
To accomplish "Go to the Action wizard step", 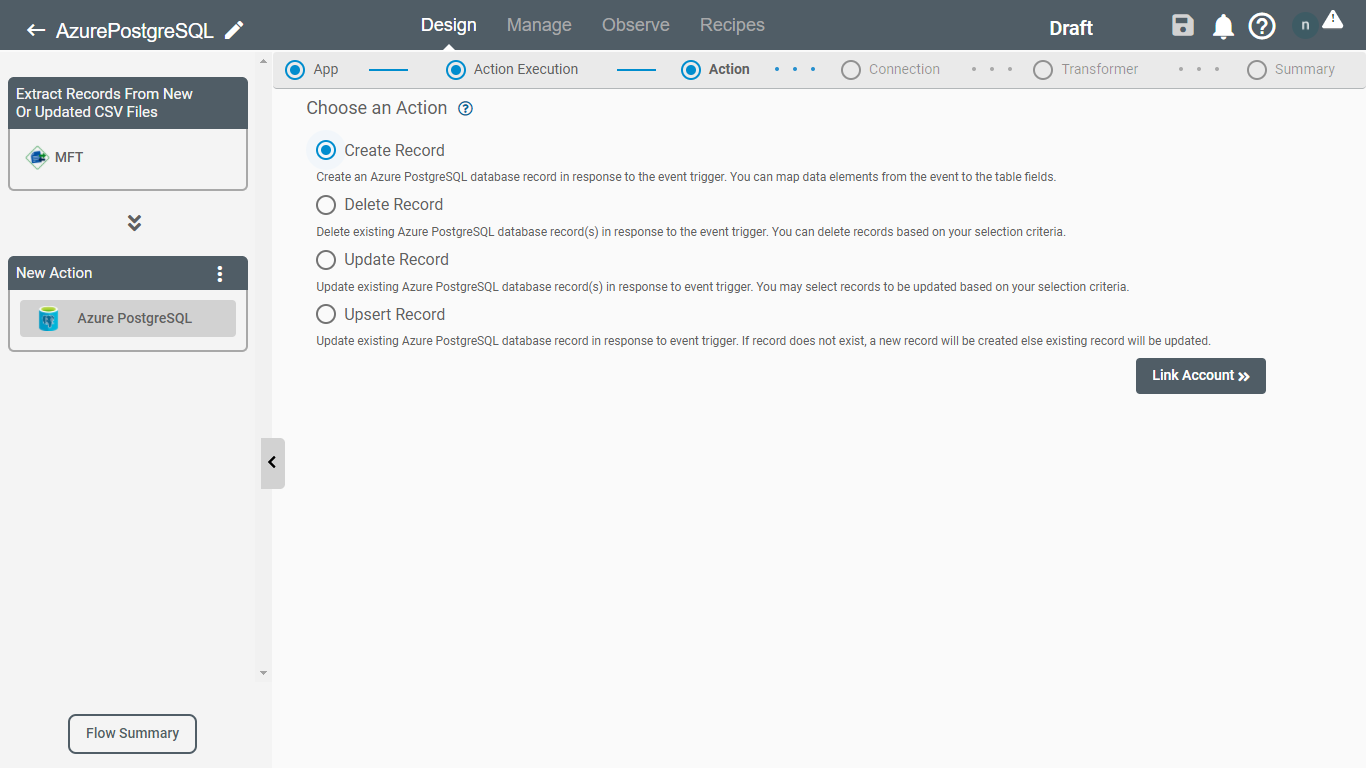I will (715, 70).
